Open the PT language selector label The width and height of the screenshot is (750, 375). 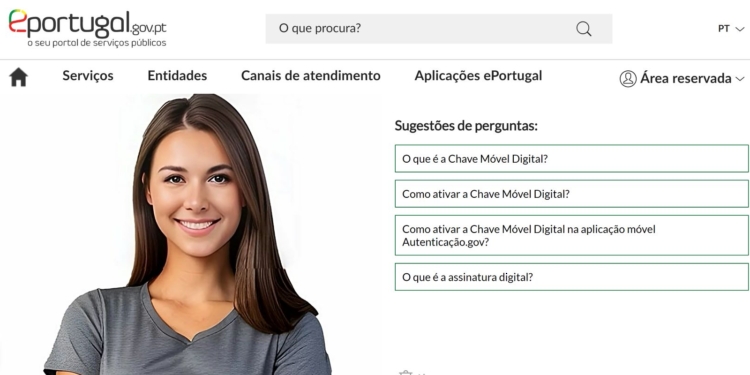pos(723,29)
